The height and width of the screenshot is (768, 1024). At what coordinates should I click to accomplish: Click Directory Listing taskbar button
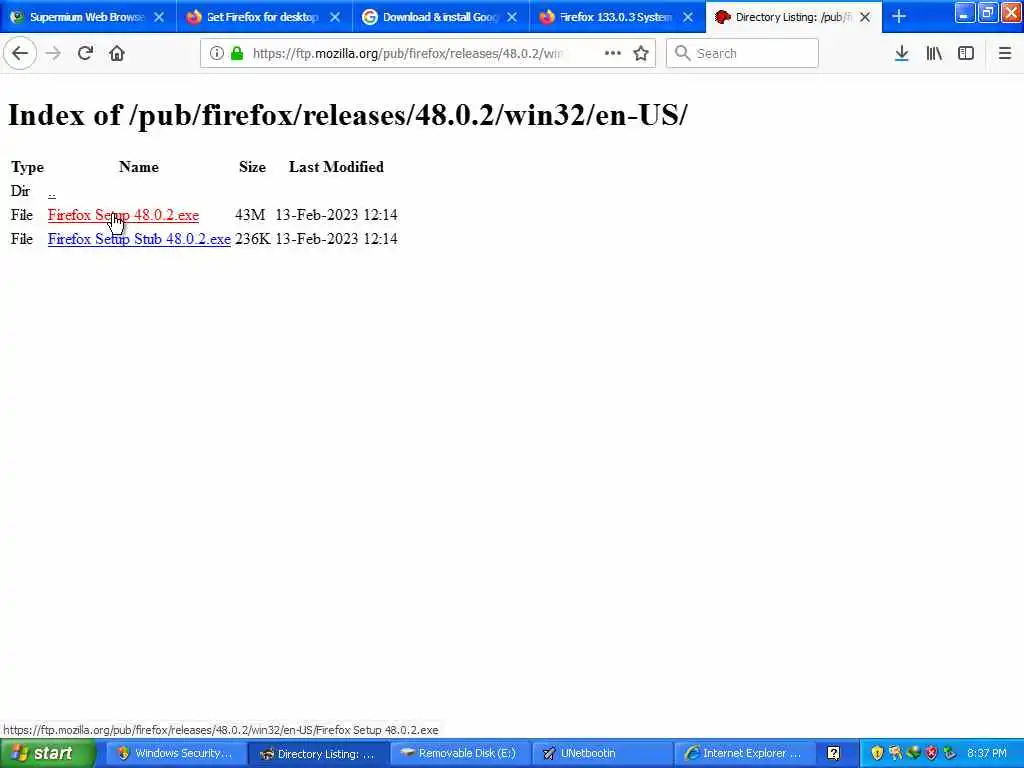tap(318, 753)
